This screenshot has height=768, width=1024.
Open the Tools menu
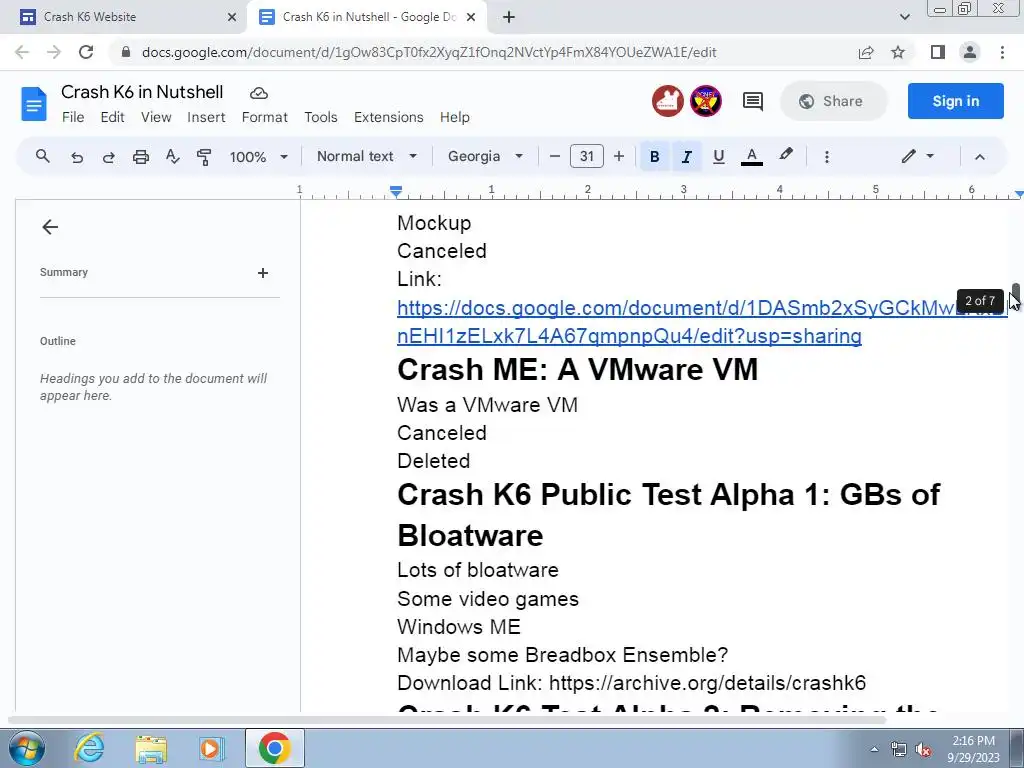pos(321,117)
